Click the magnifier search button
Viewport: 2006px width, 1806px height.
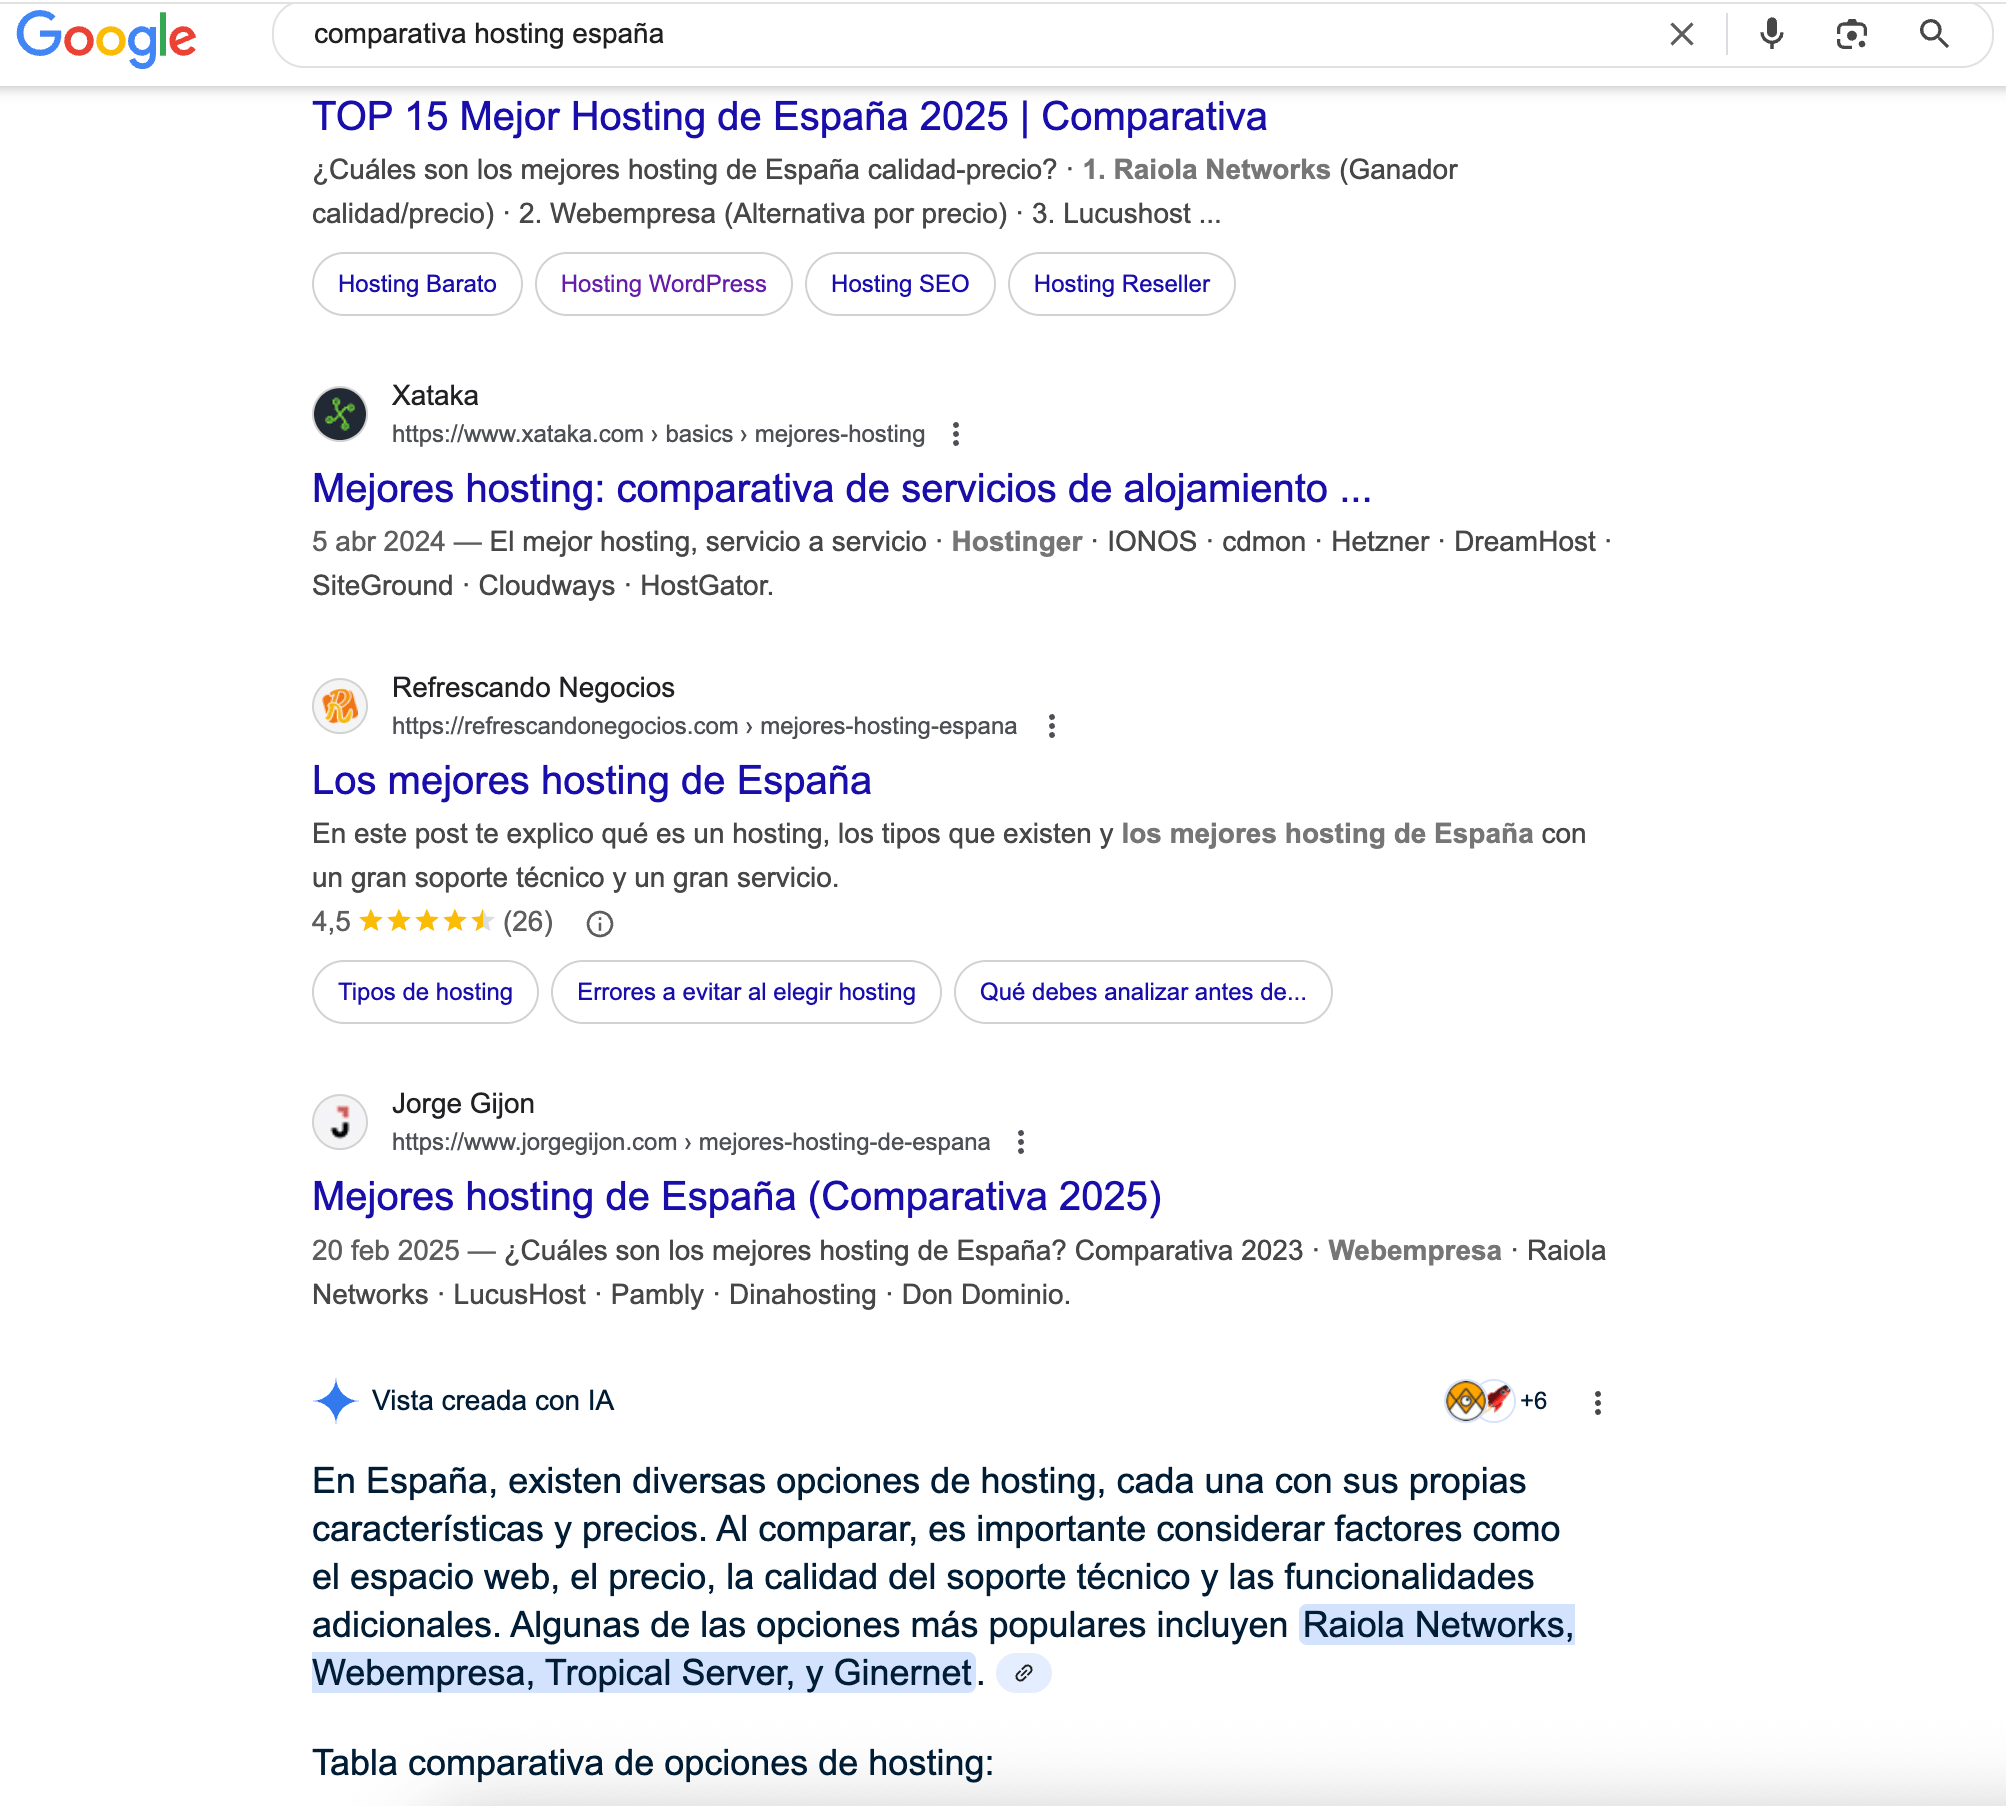coord(1934,35)
